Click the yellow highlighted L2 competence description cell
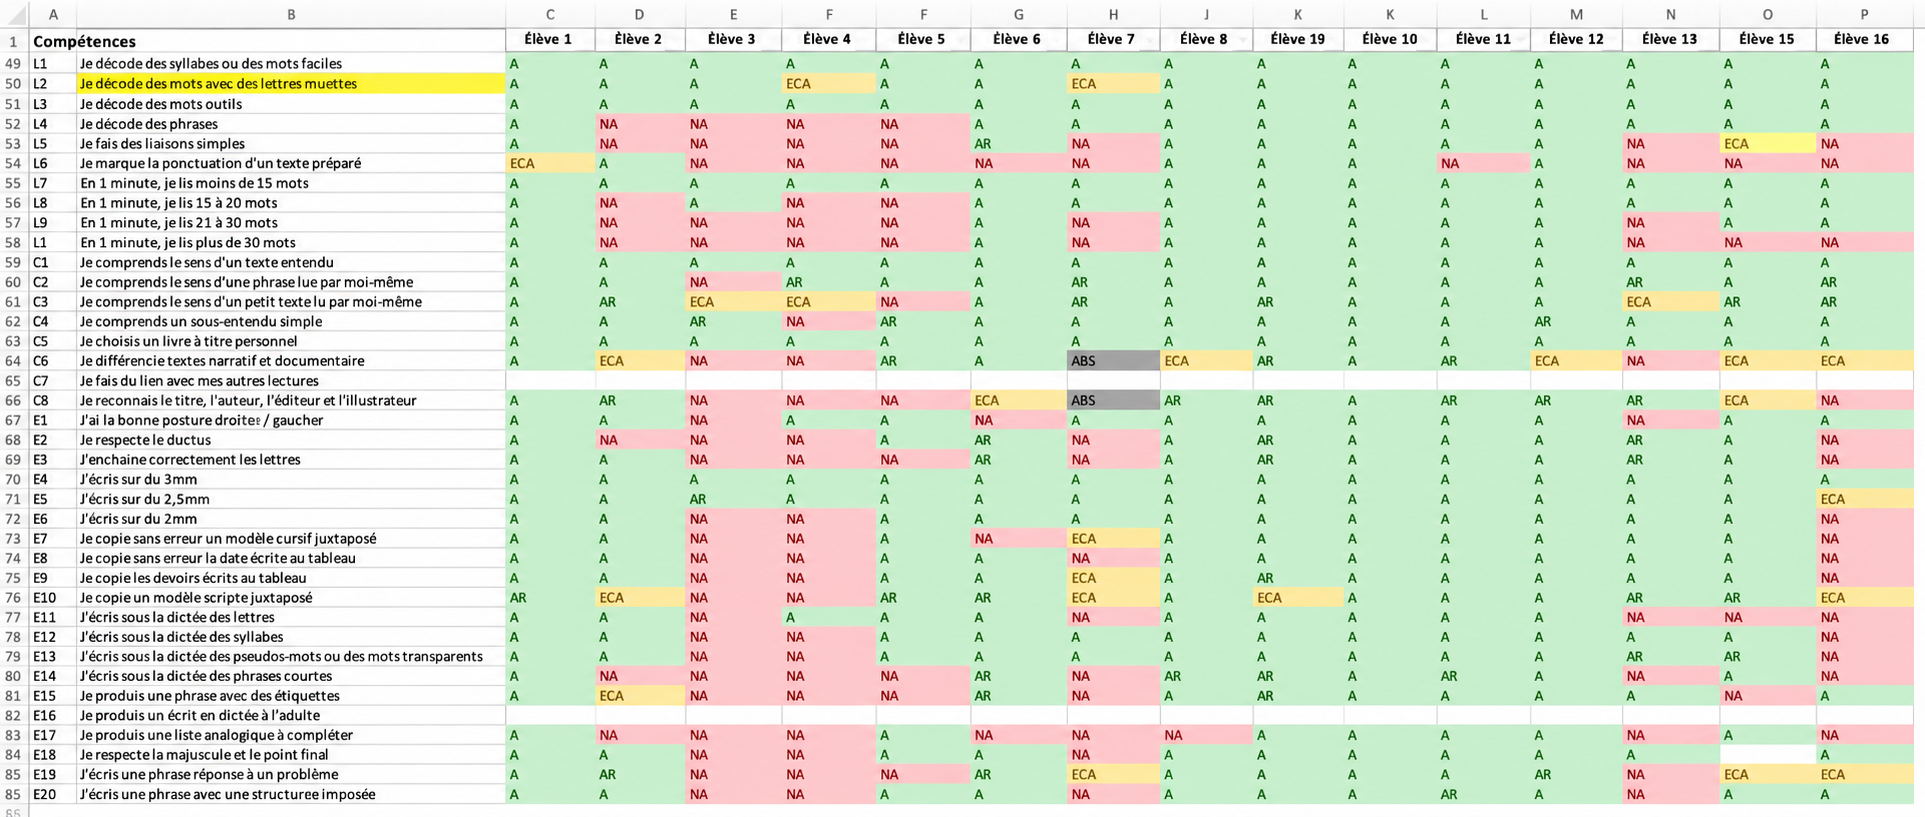Viewport: 1925px width, 817px height. click(291, 84)
